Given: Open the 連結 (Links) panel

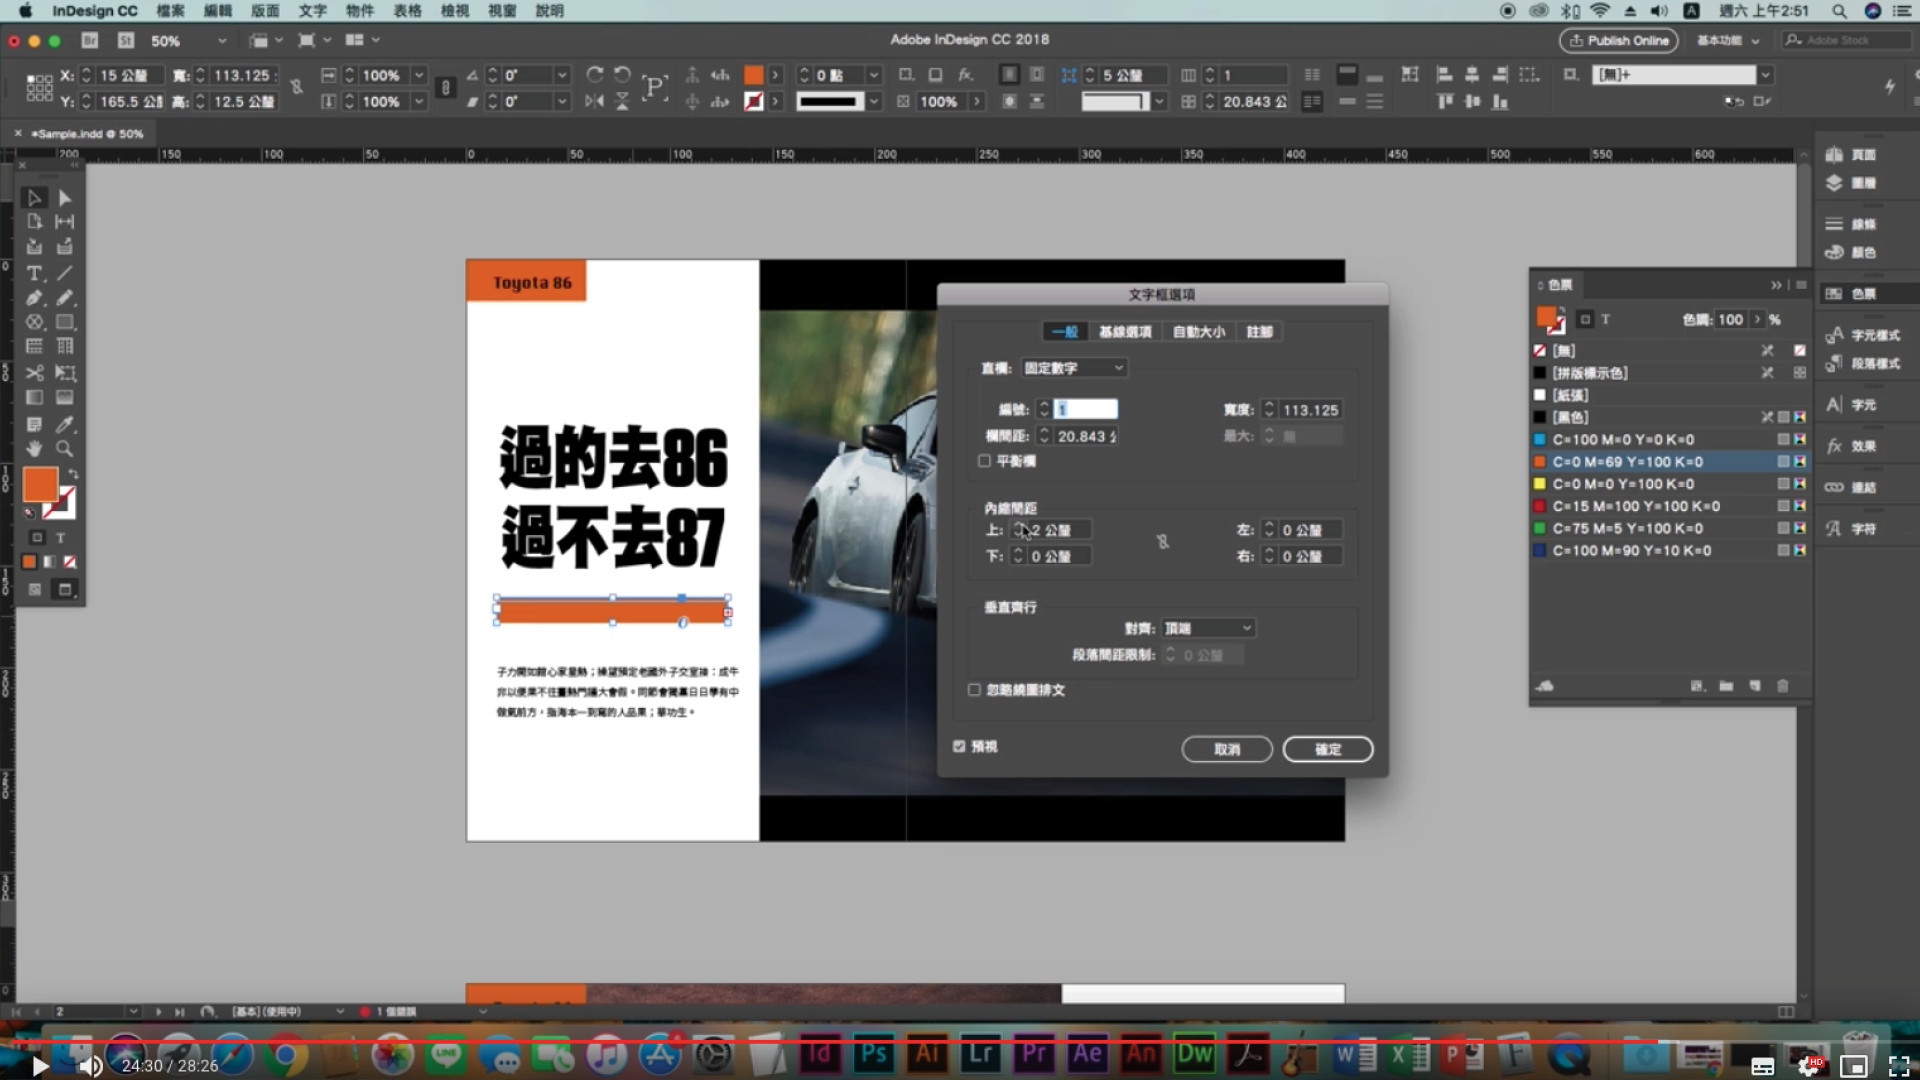Looking at the screenshot, I should click(x=1851, y=488).
